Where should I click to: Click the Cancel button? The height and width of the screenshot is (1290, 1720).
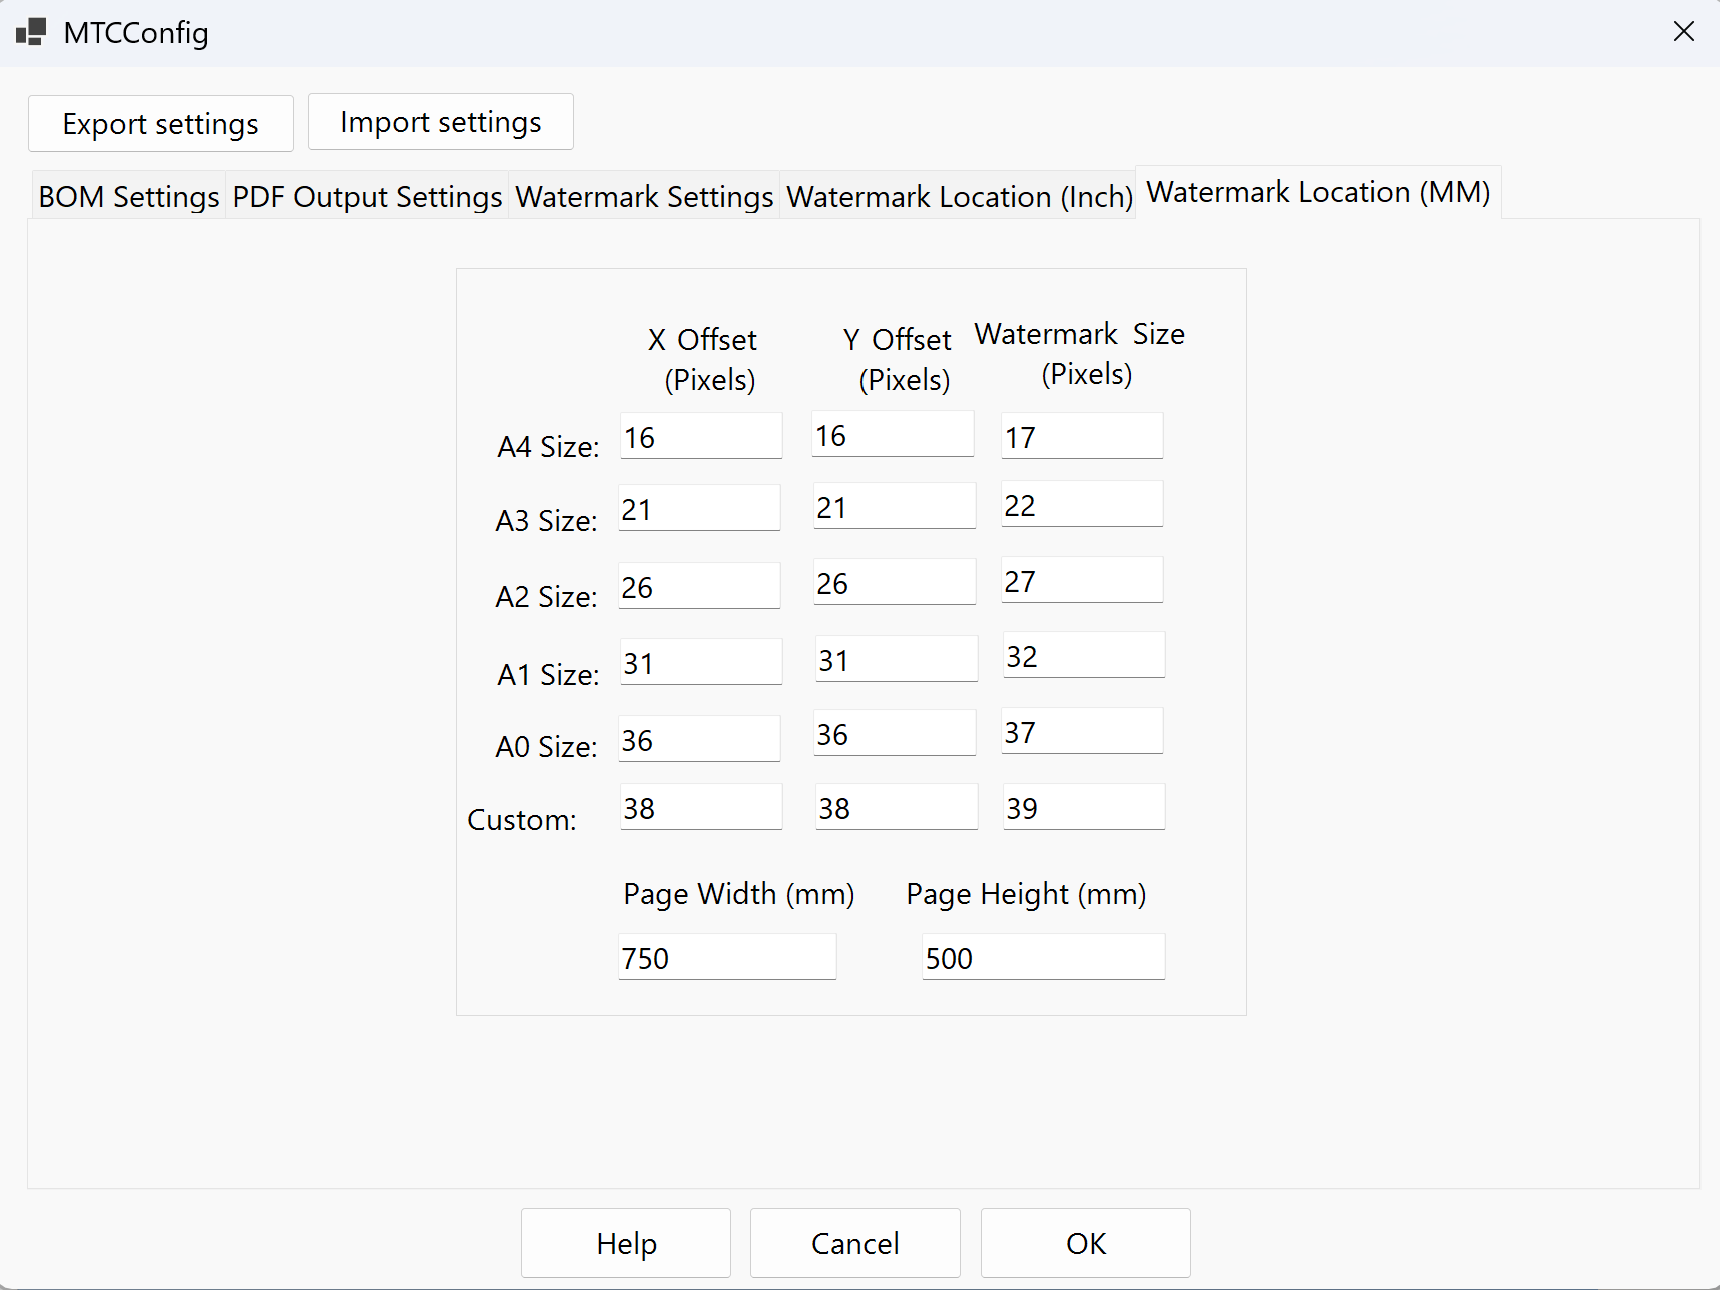[x=855, y=1243]
